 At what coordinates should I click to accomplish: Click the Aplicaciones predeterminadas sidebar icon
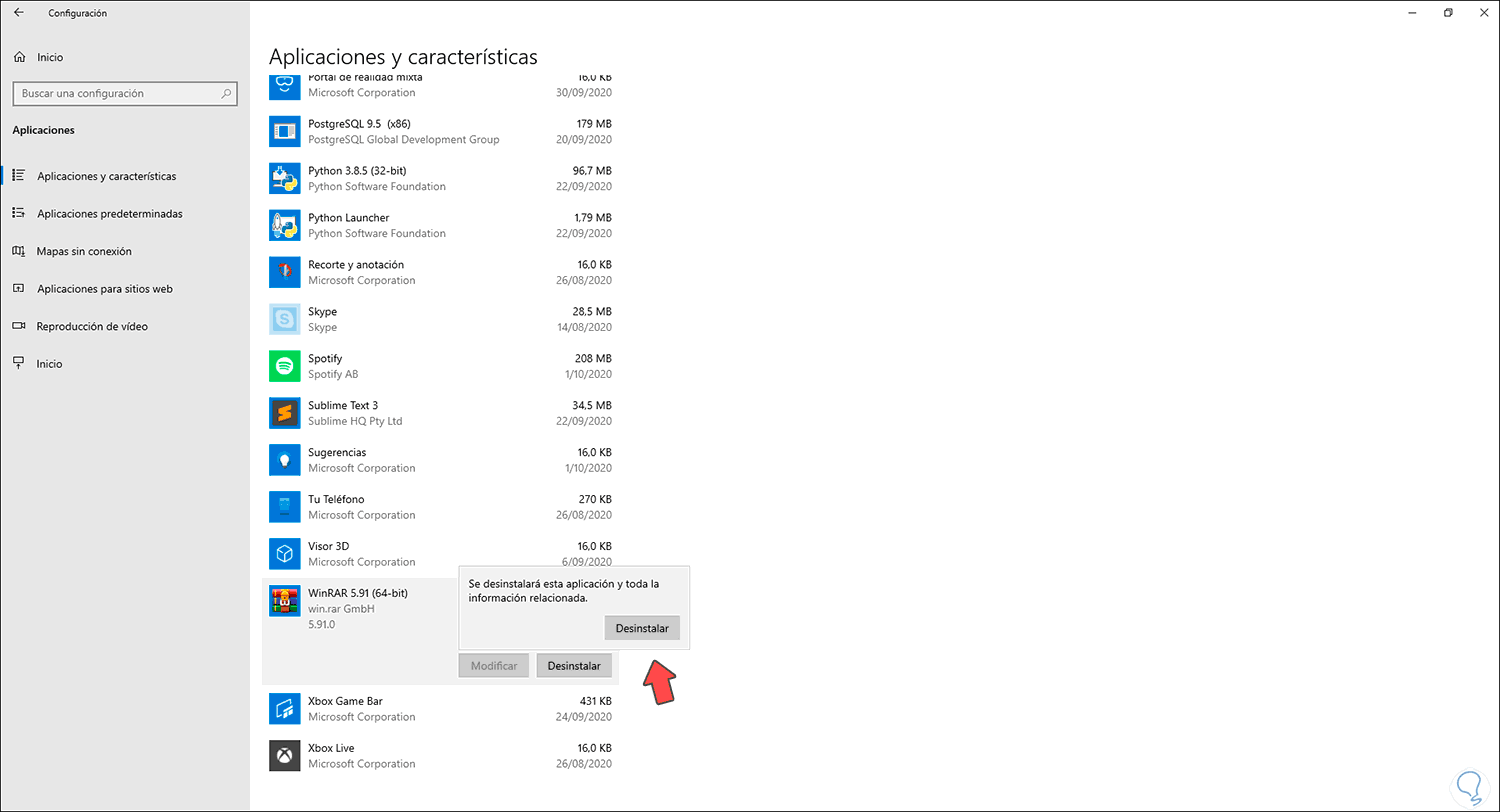[18, 213]
